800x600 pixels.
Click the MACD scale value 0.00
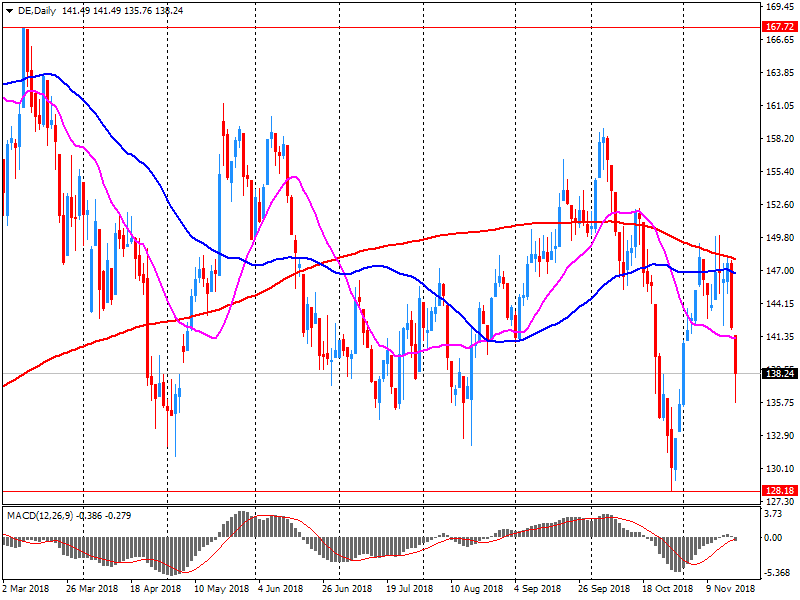coord(773,538)
